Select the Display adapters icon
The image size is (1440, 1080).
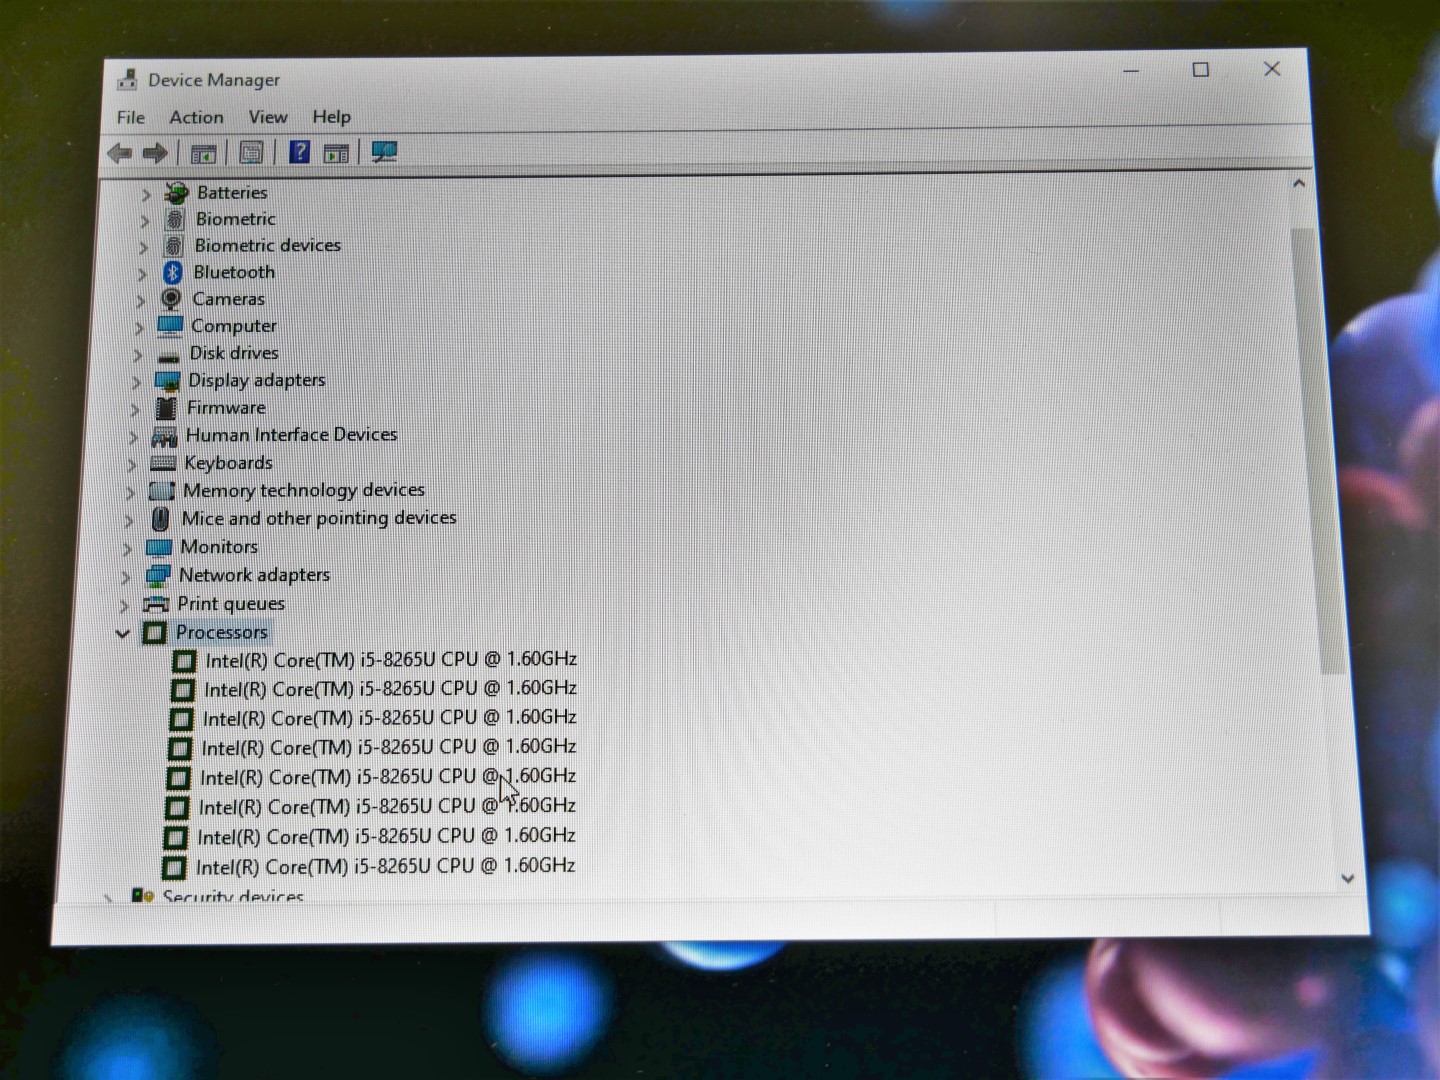click(x=167, y=381)
